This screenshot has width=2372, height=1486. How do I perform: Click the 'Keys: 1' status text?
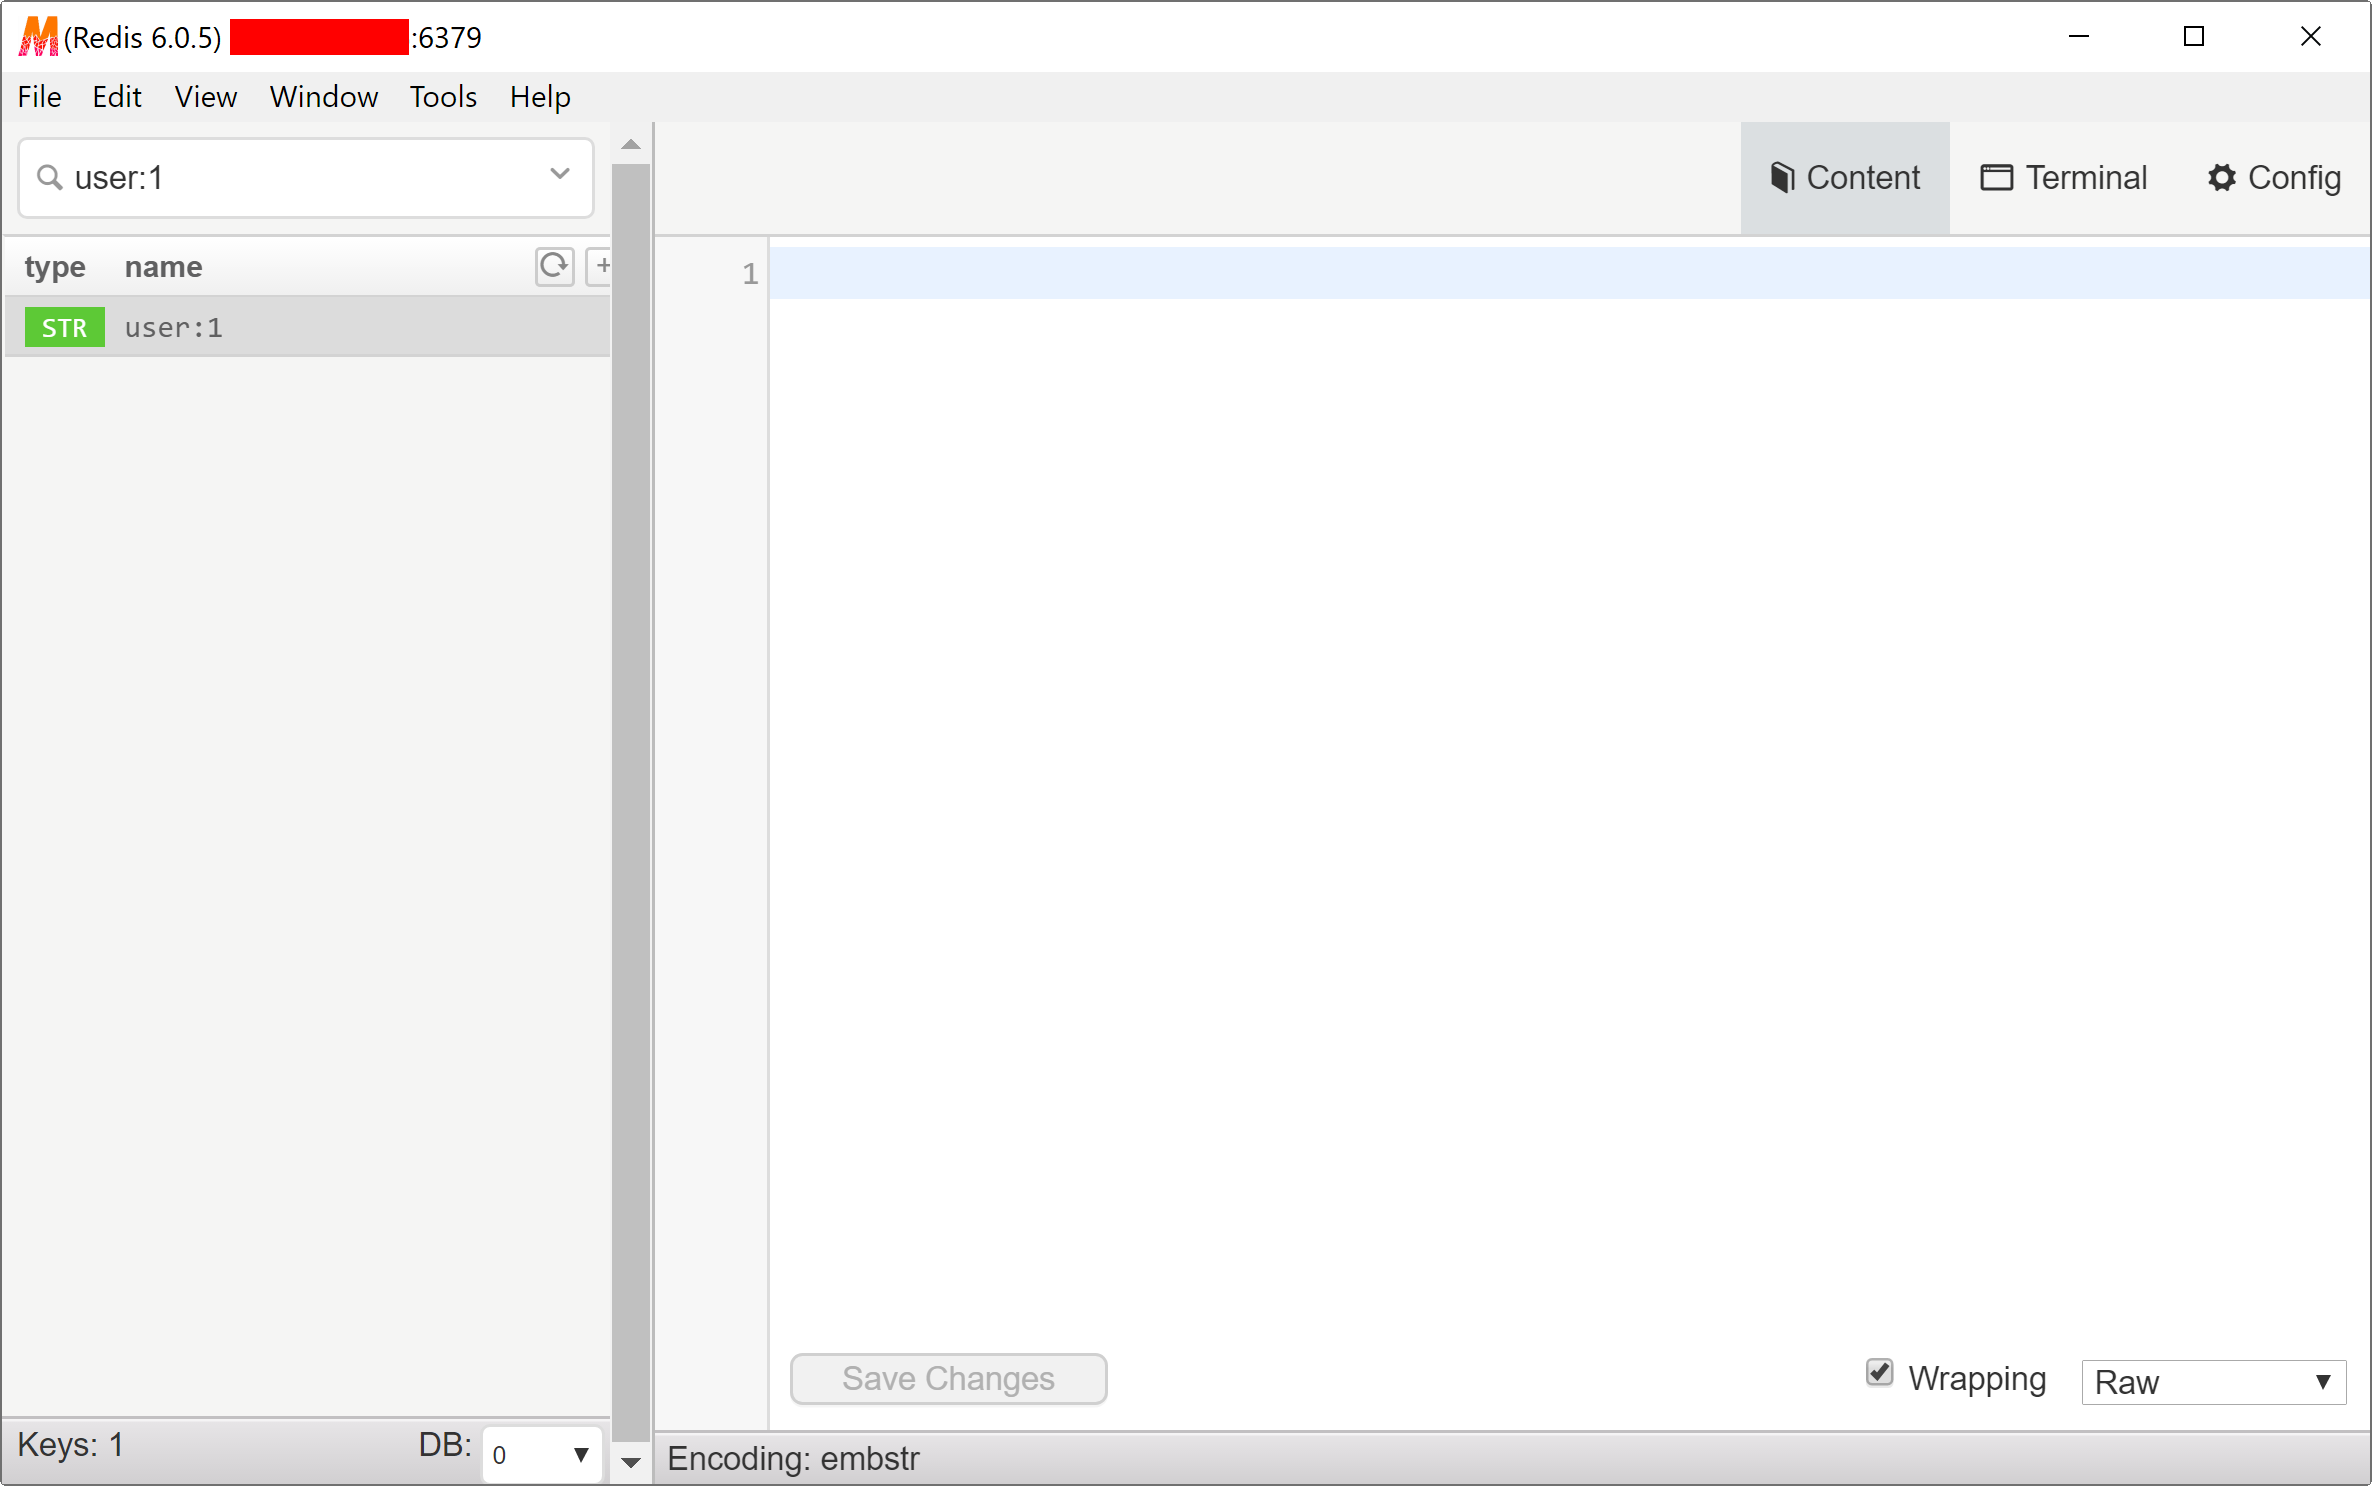point(70,1445)
